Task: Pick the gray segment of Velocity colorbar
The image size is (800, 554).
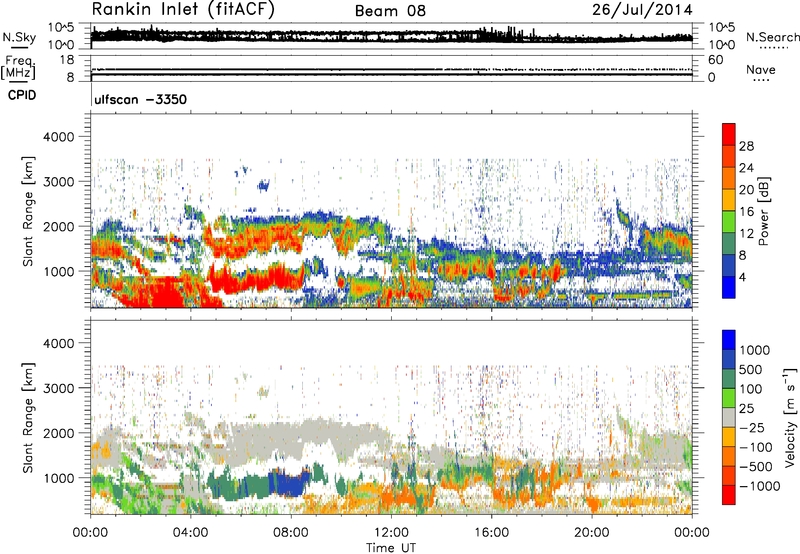Action: [x=729, y=417]
